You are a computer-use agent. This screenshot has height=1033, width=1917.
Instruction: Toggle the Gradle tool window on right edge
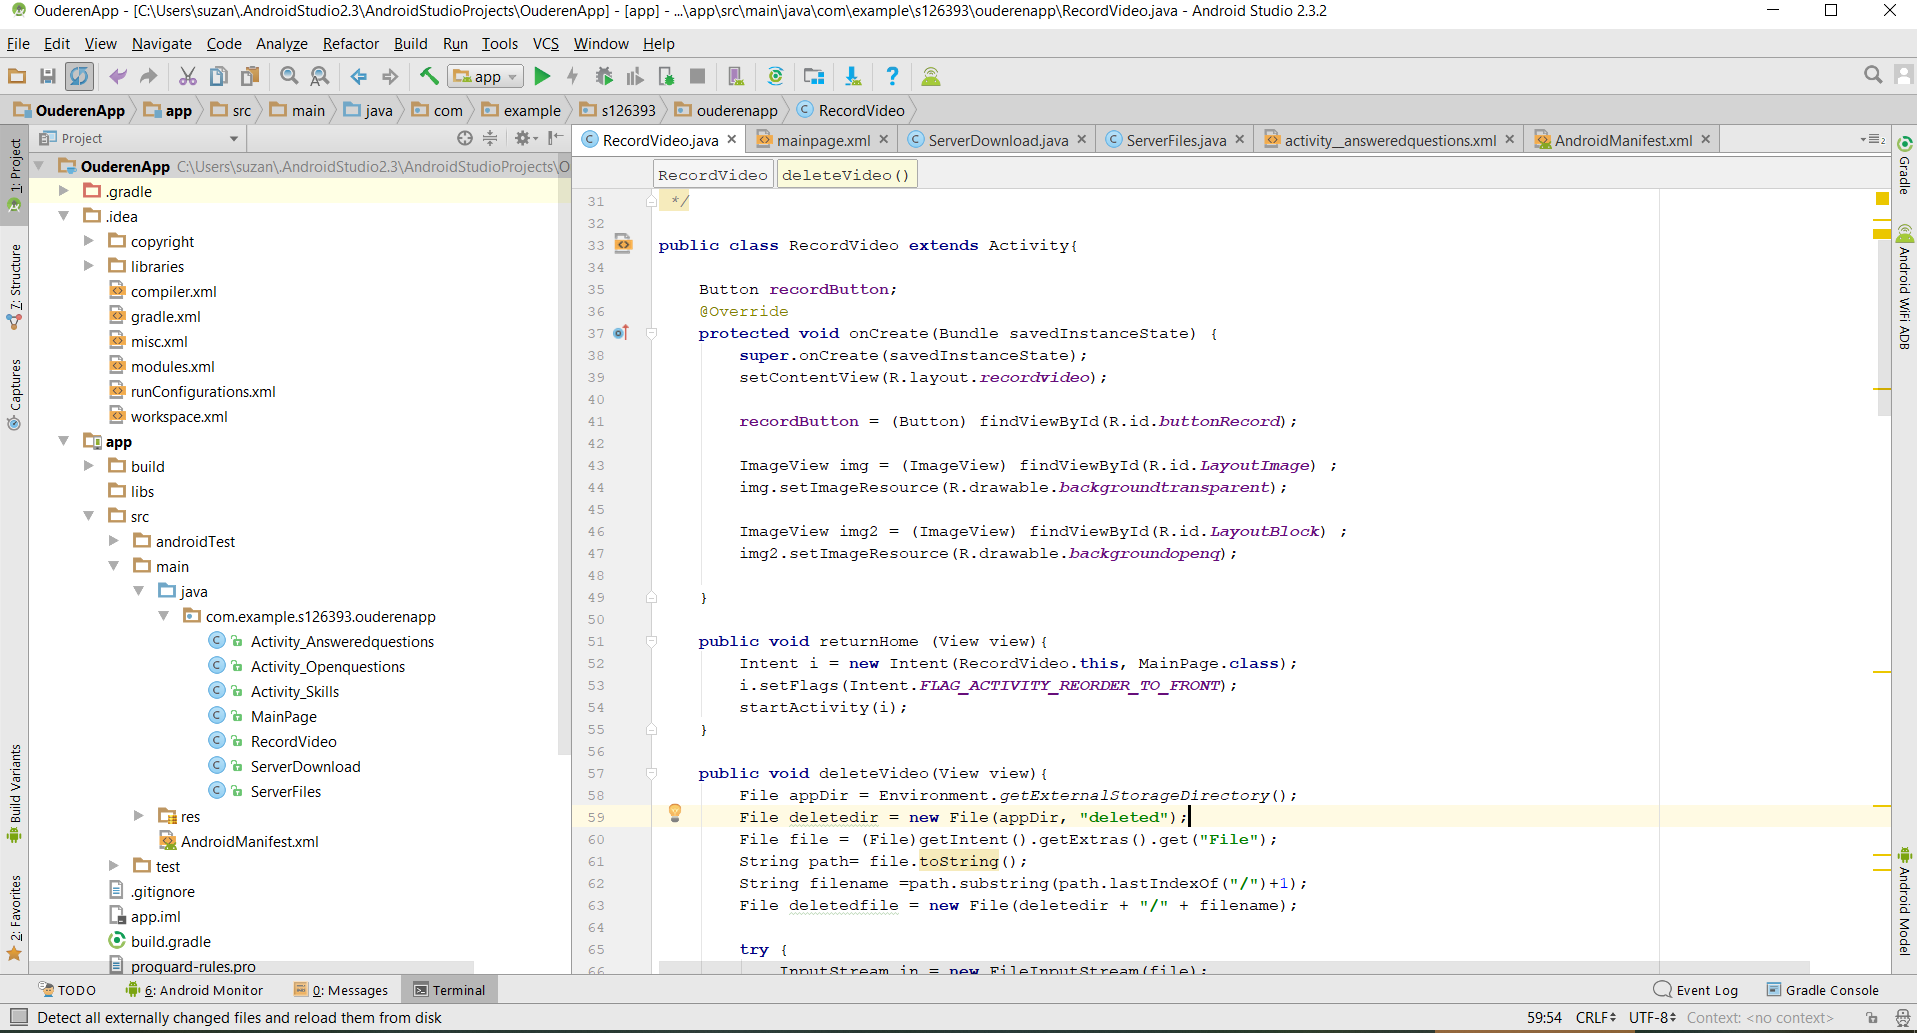[x=1904, y=166]
